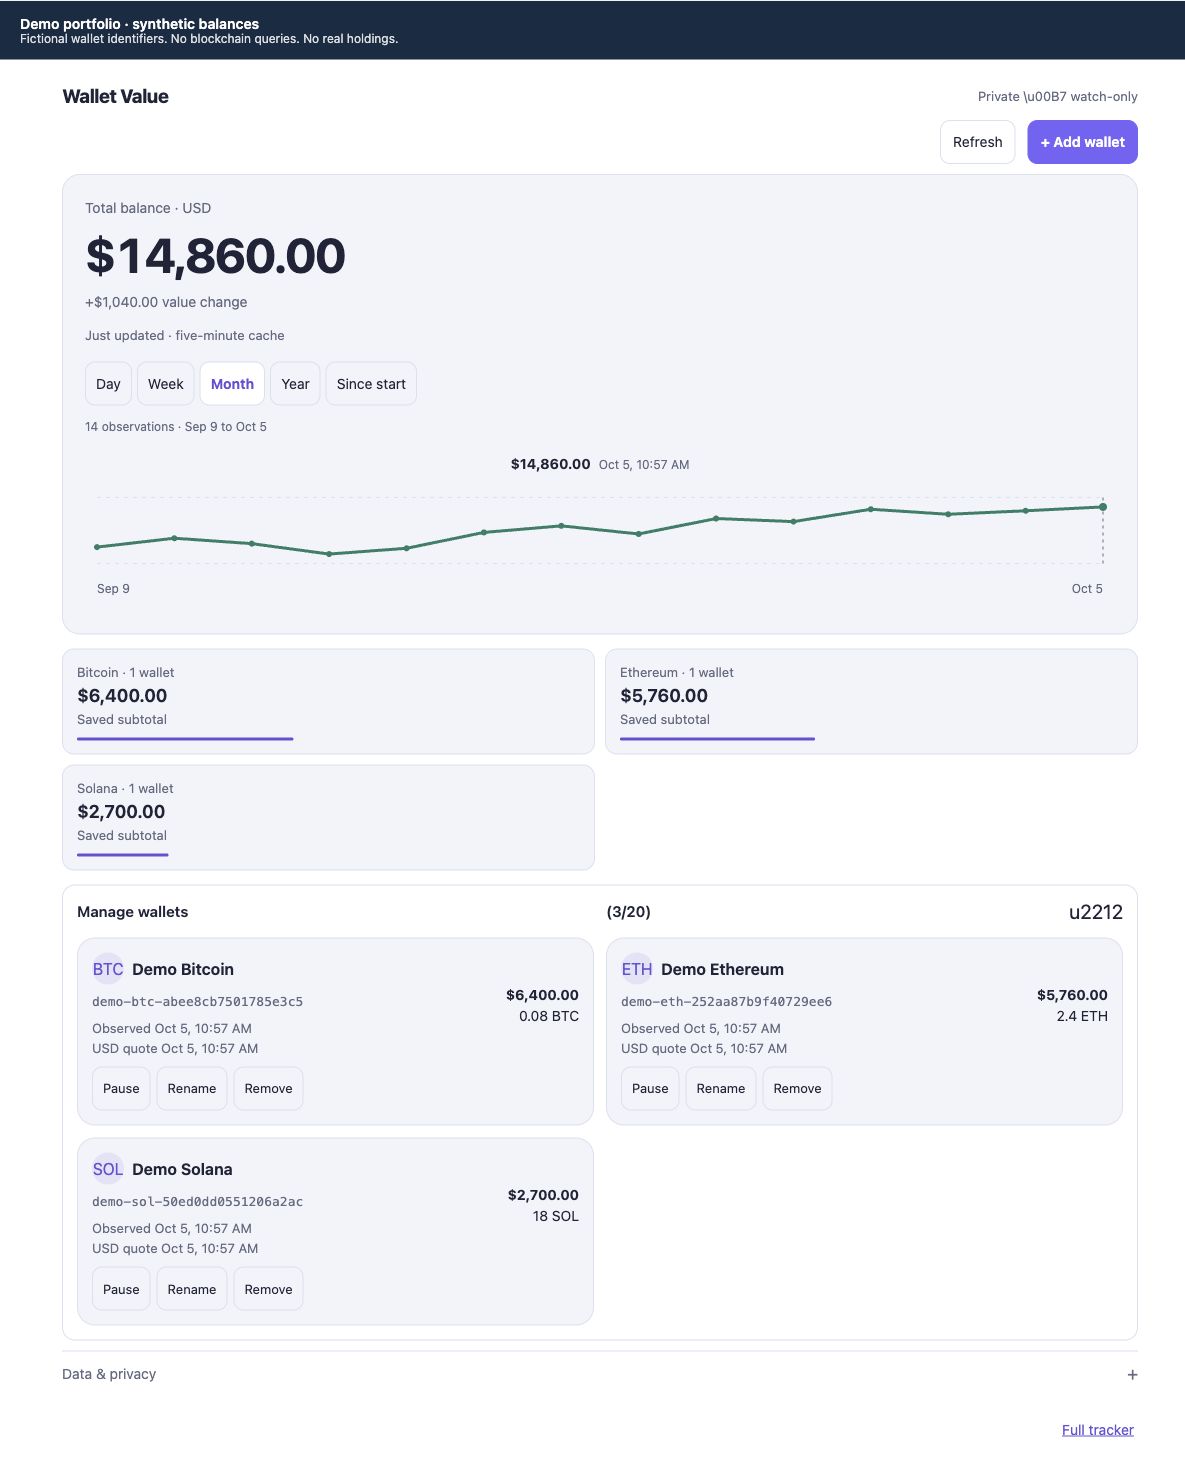Remove the Demo Solana wallet
1185x1473 pixels.
coord(268,1289)
